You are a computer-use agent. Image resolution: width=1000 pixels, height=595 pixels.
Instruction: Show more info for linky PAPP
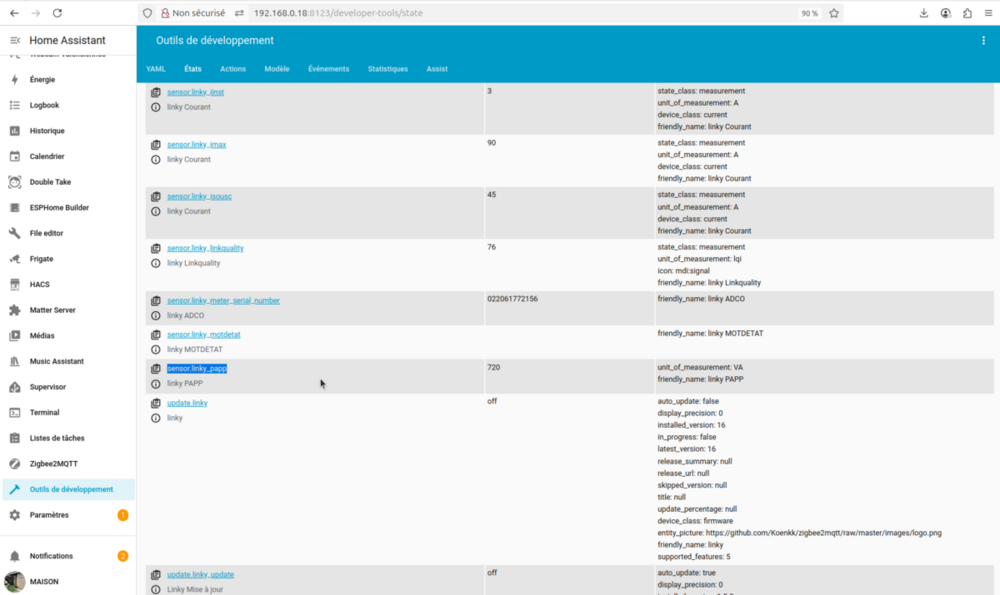tap(156, 384)
